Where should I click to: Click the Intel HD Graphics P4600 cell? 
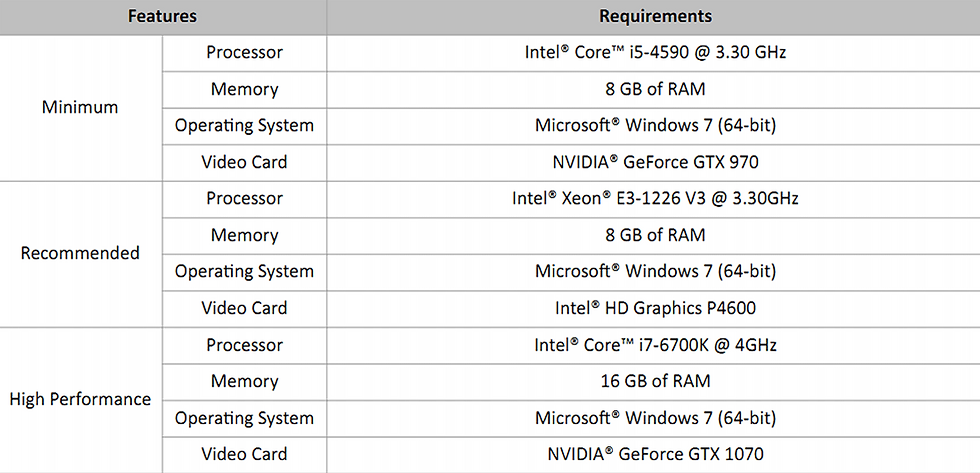(x=653, y=309)
